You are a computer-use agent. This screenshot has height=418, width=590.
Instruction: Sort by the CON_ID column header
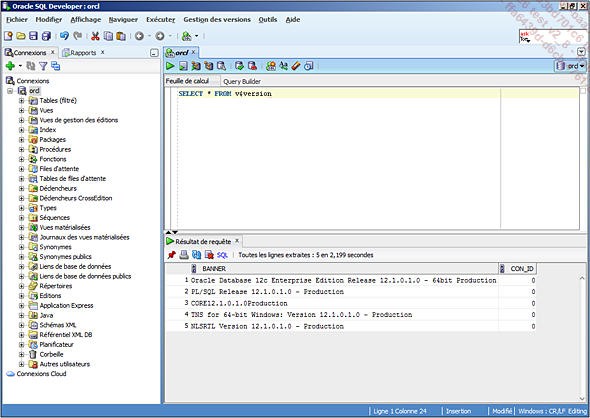point(518,269)
